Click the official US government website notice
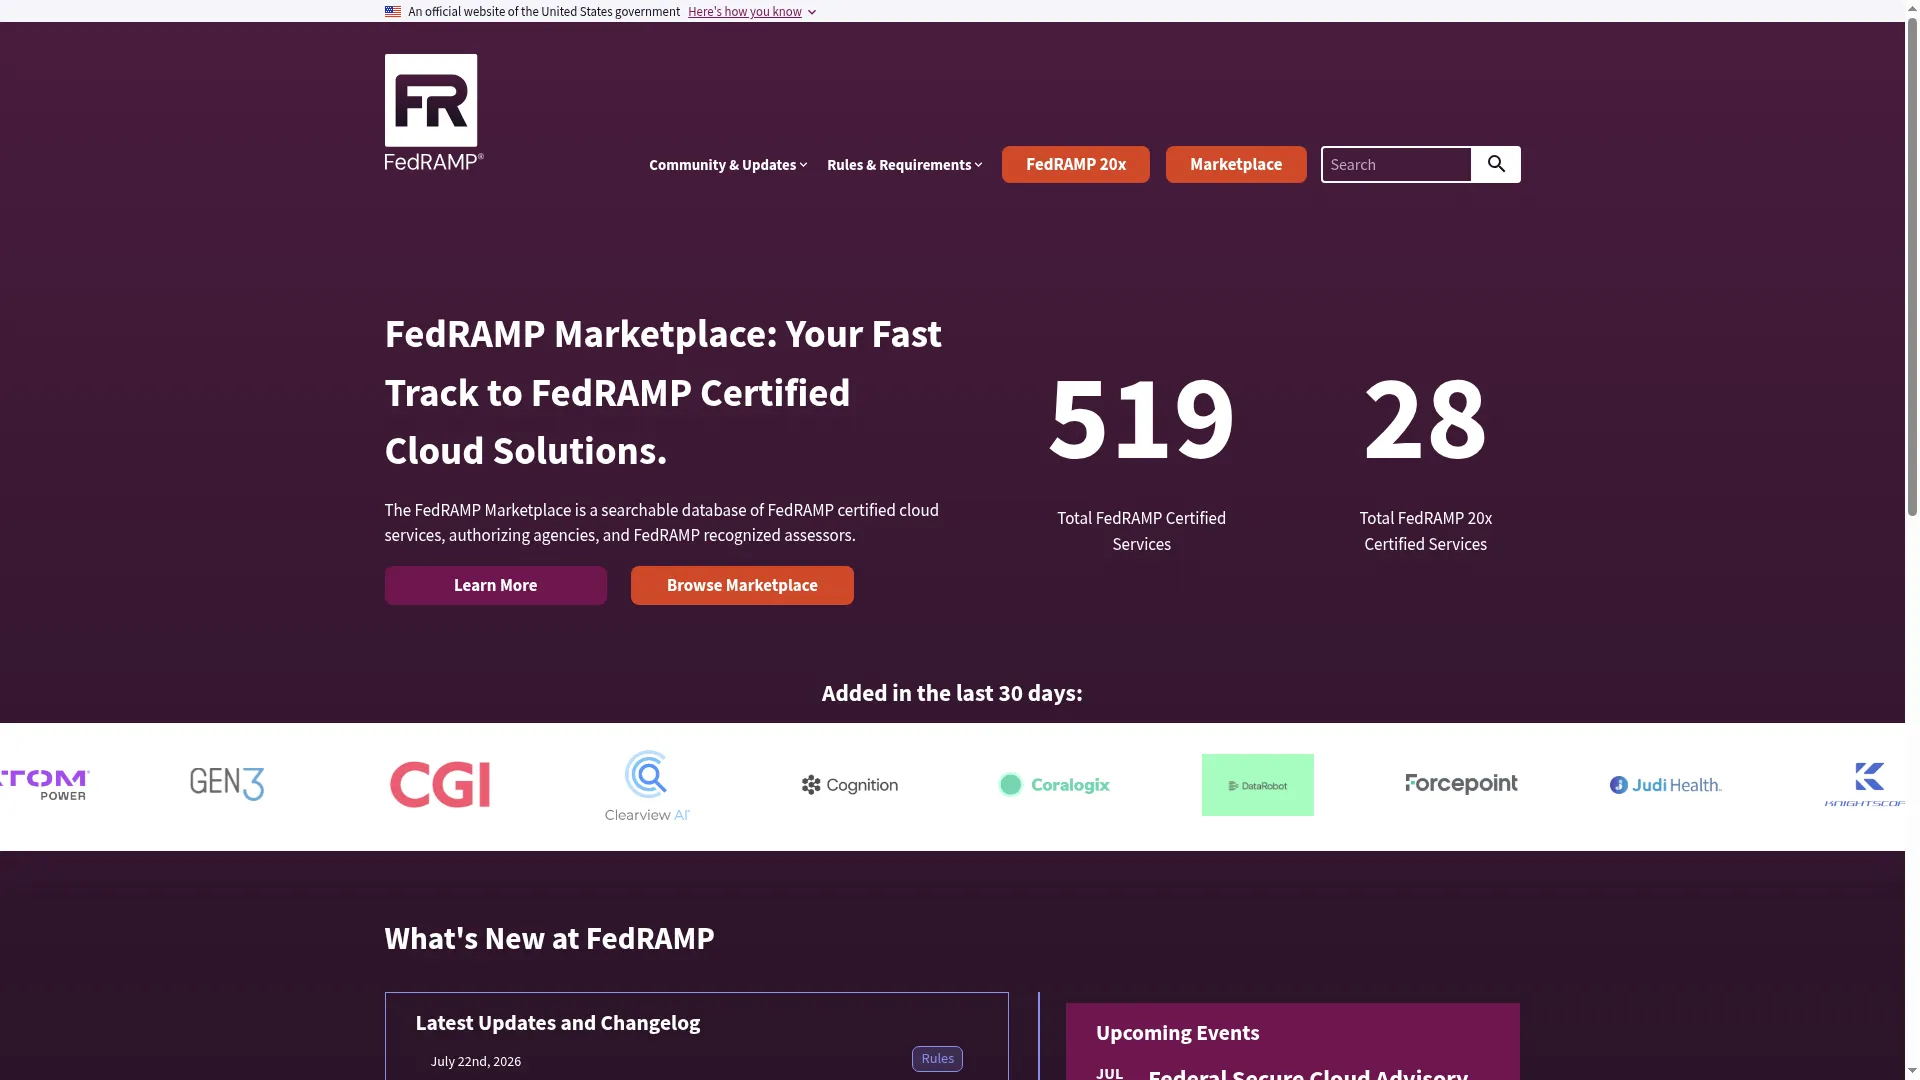The image size is (1920, 1080). click(x=544, y=12)
